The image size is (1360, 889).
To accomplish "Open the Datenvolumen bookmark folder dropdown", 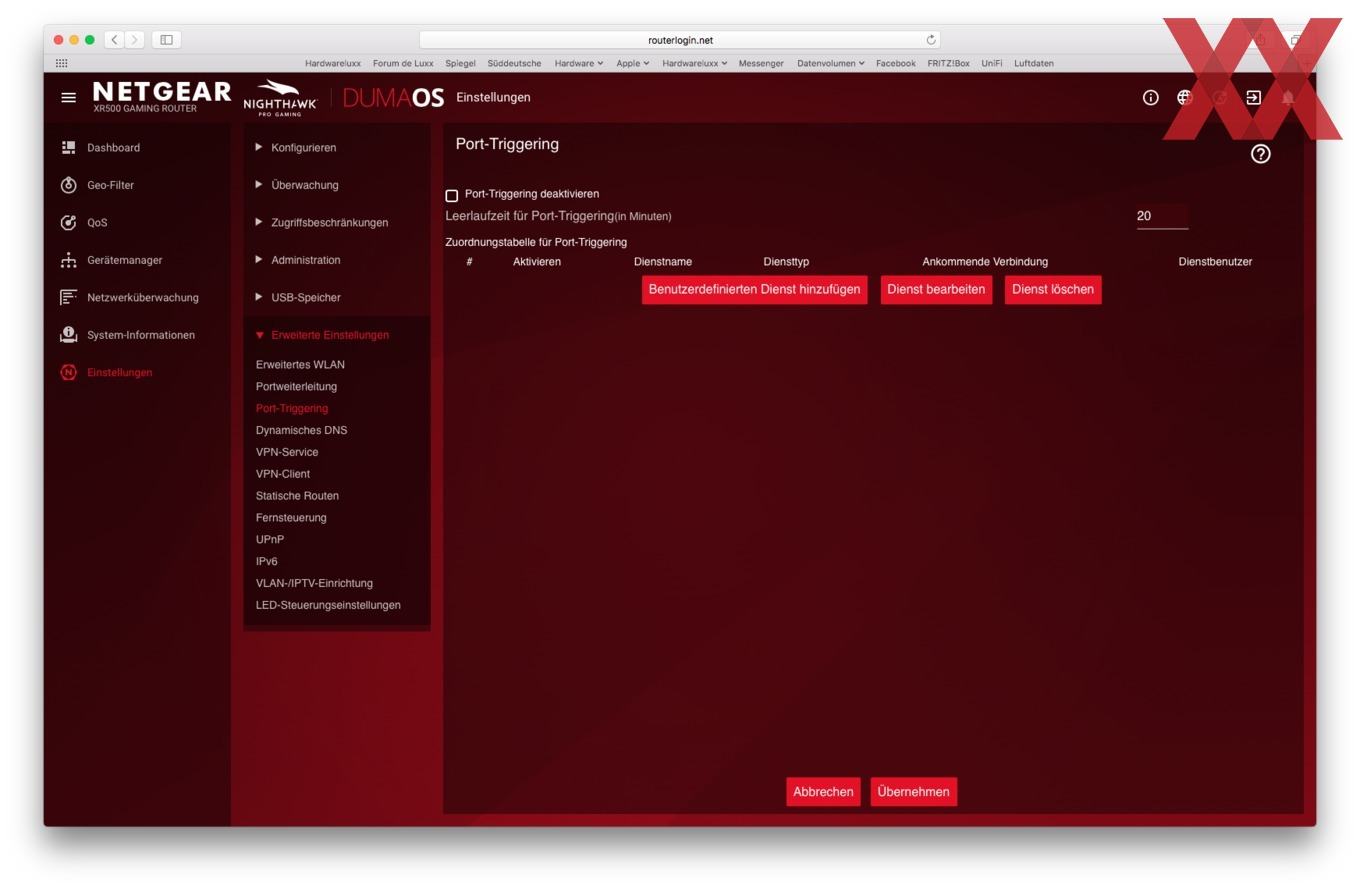I will (x=831, y=63).
